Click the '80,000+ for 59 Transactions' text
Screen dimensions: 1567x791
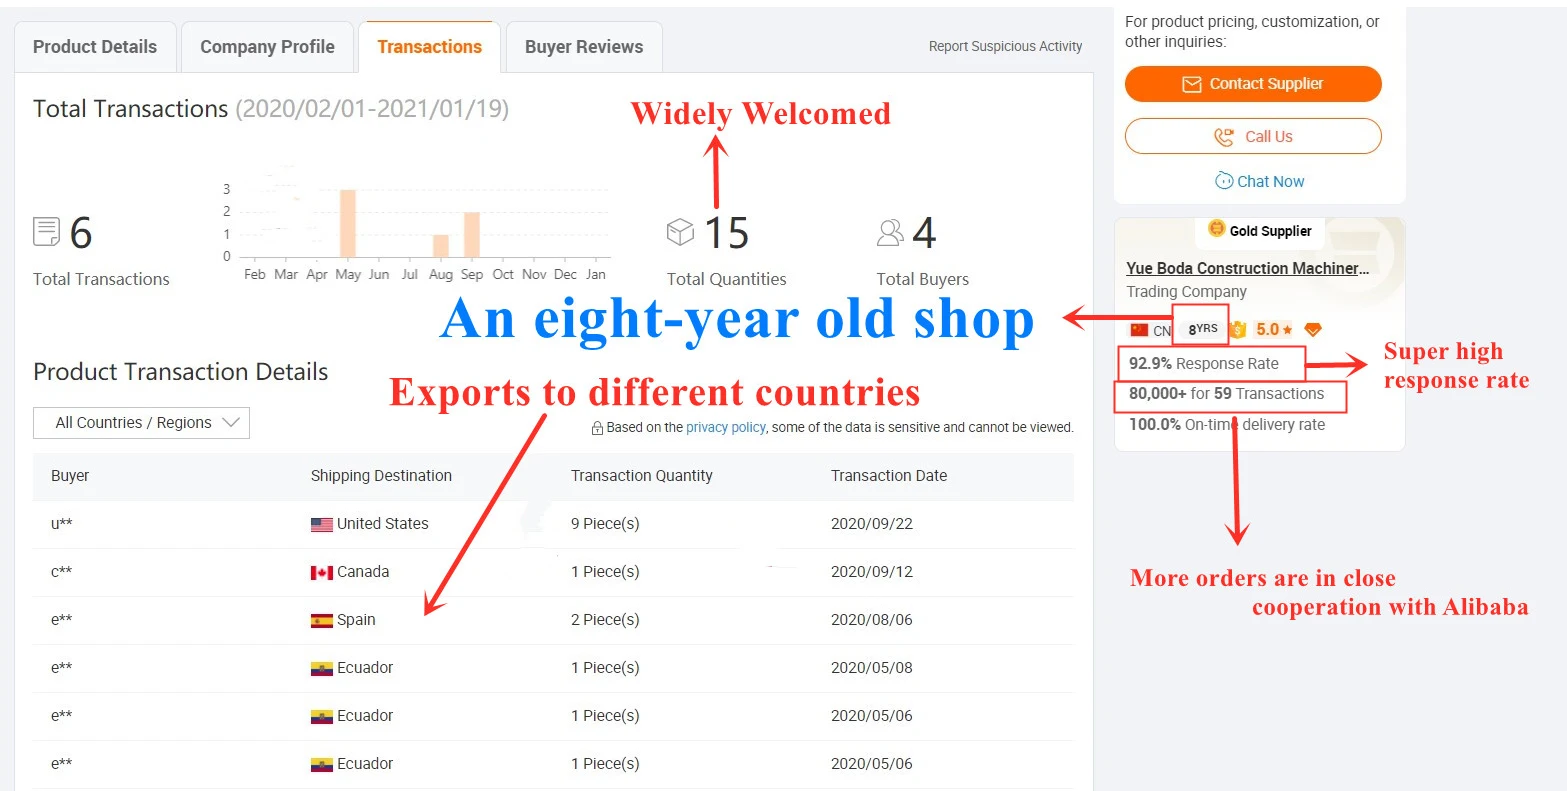click(1226, 394)
